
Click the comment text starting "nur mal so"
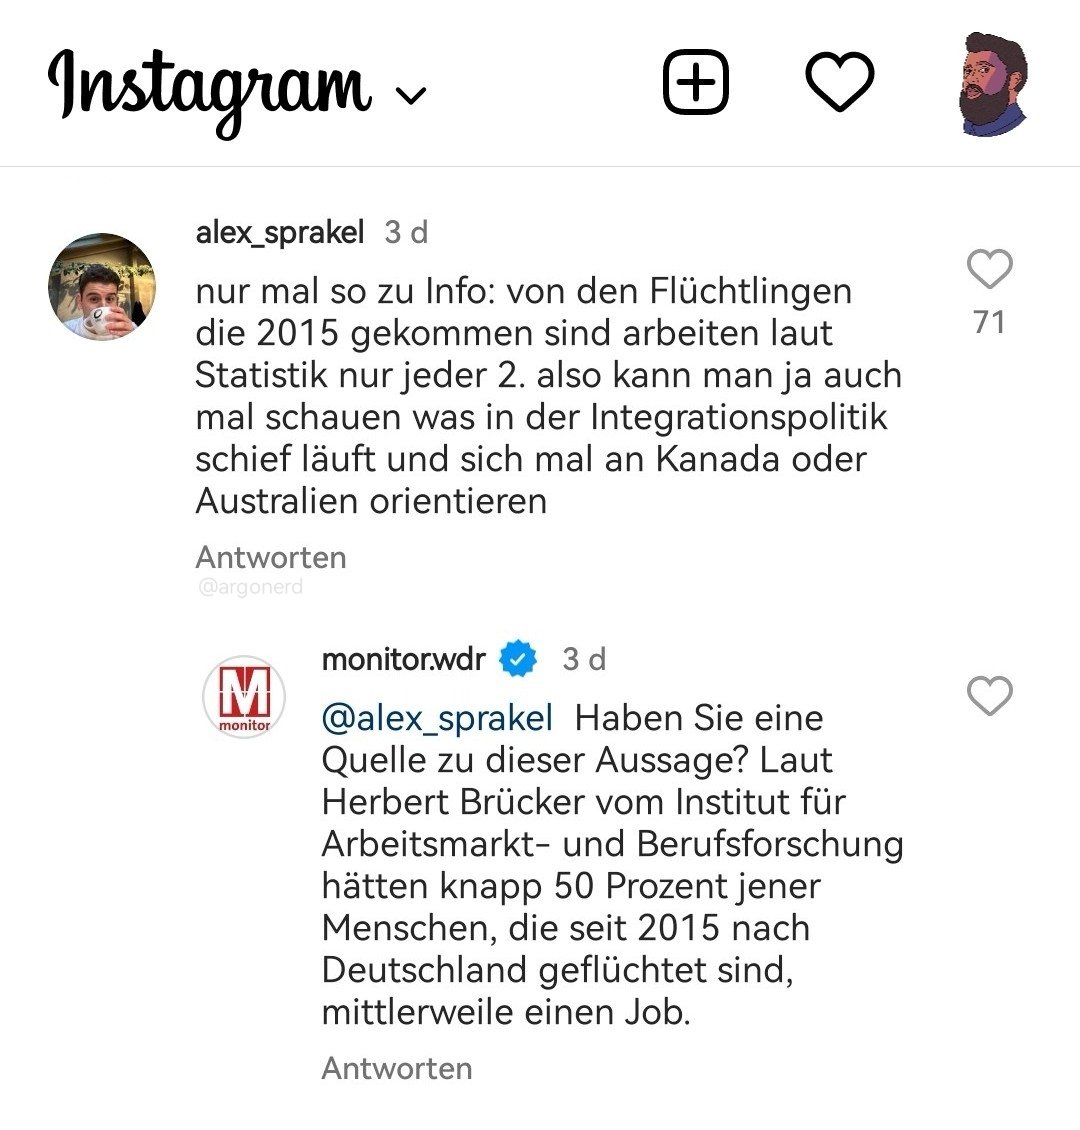pyautogui.click(x=548, y=396)
